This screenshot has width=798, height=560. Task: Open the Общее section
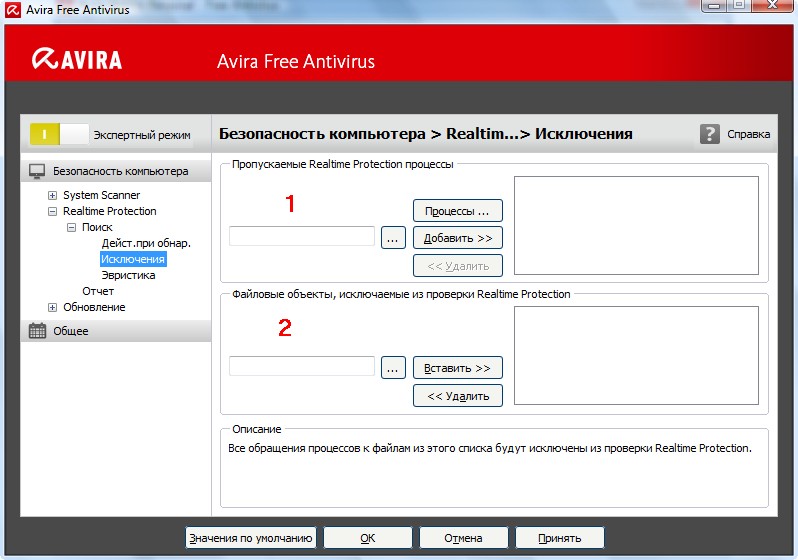pyautogui.click(x=116, y=331)
